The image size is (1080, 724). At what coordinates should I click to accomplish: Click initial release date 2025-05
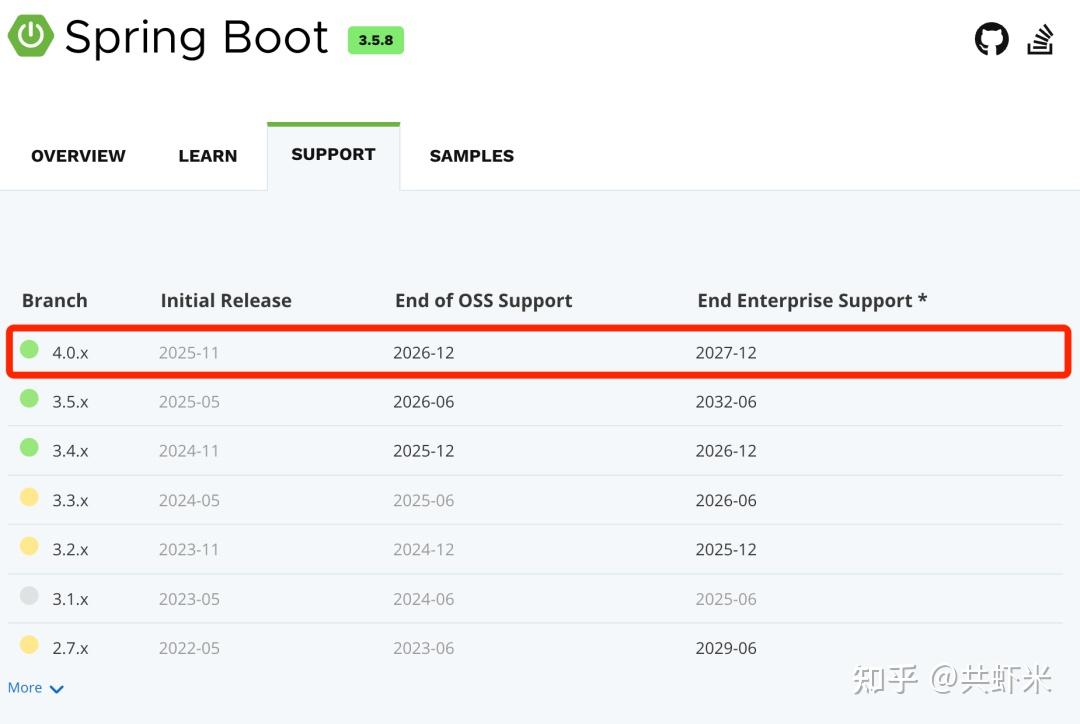click(189, 402)
